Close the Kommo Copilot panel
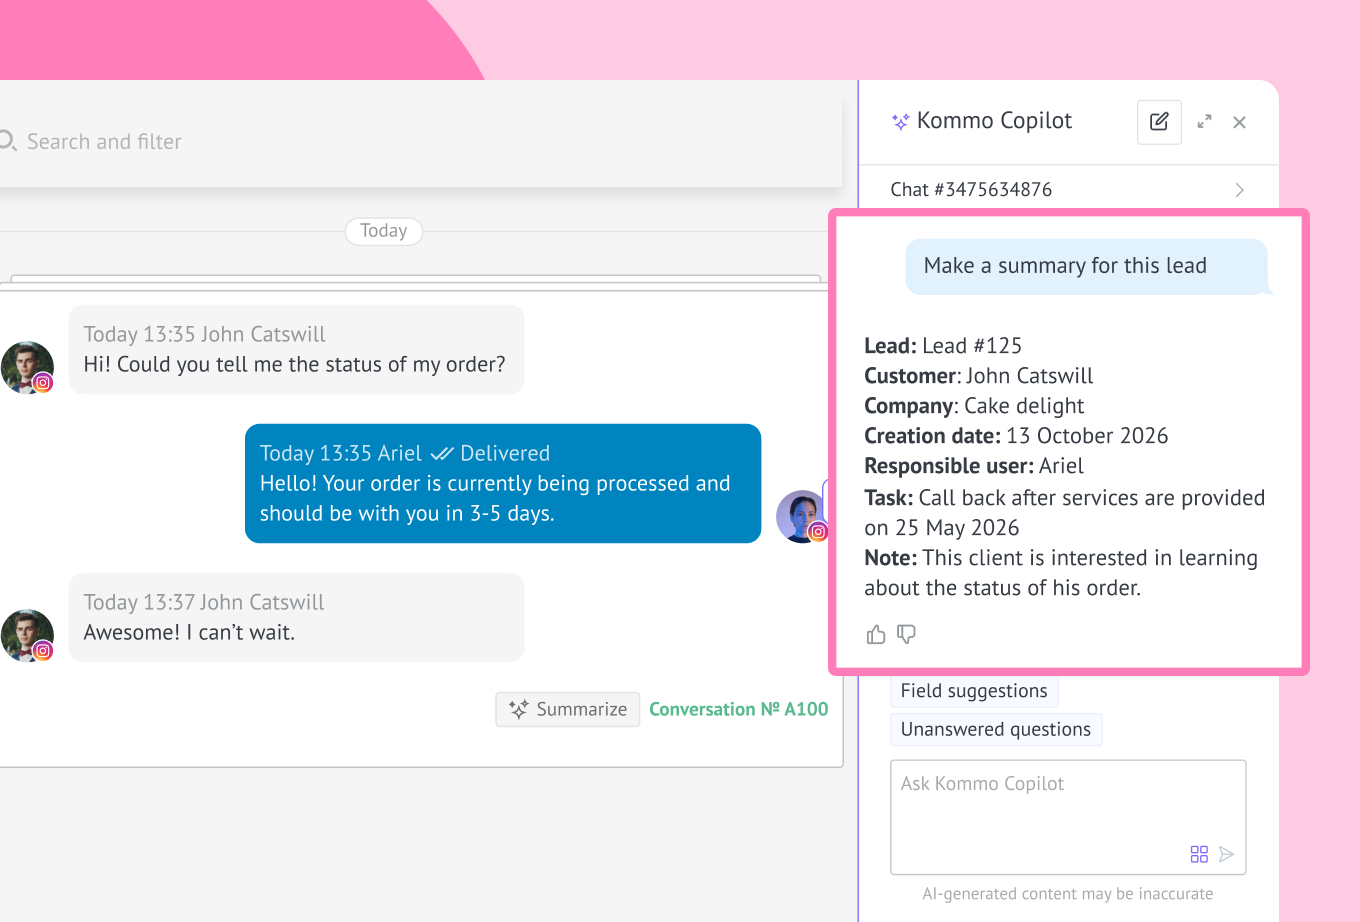 (x=1239, y=122)
